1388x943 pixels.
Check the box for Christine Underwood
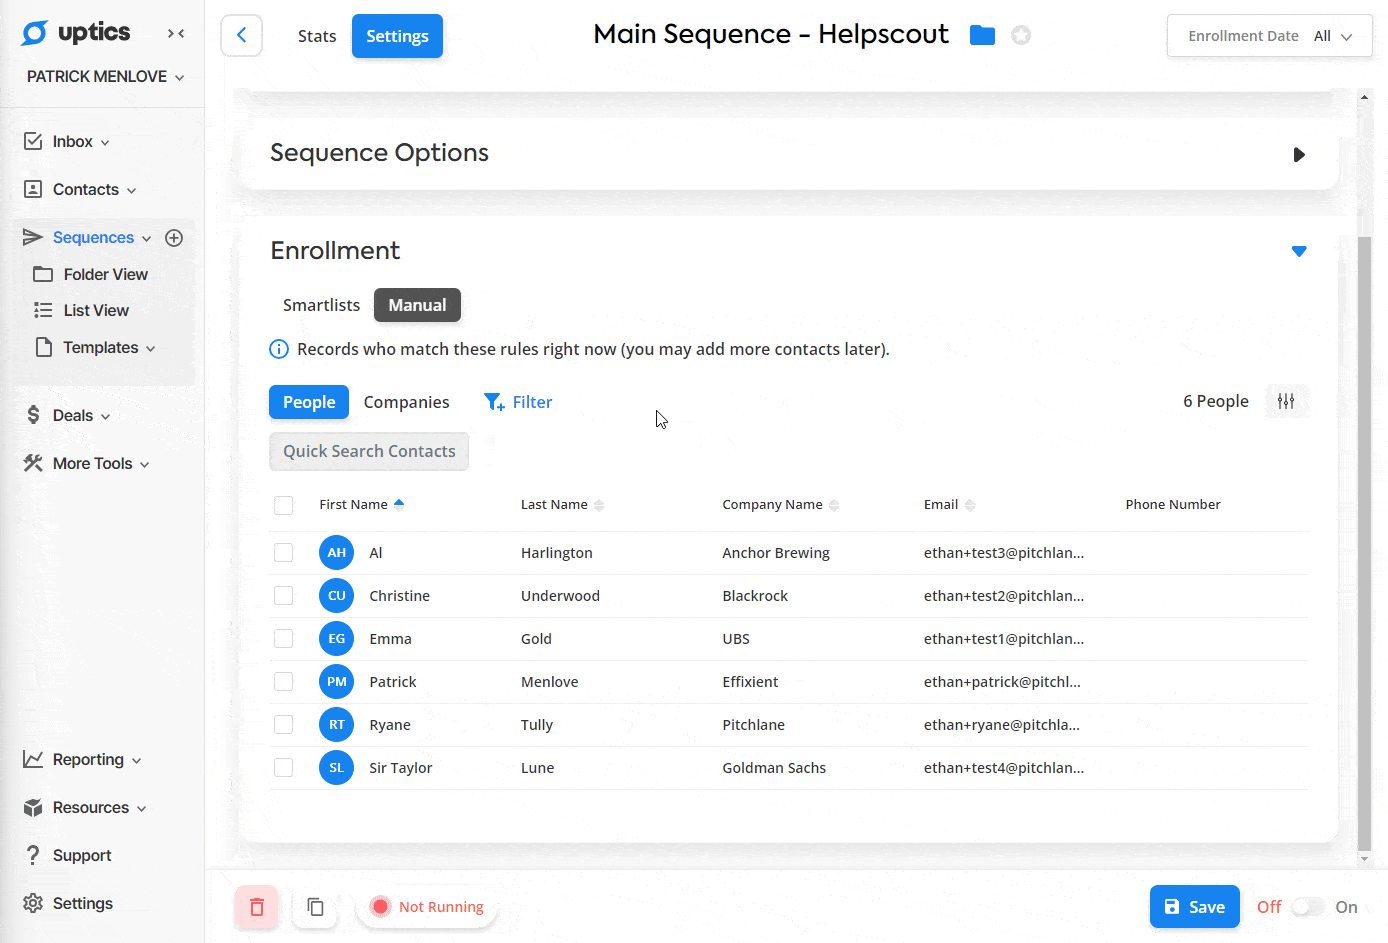tap(284, 596)
